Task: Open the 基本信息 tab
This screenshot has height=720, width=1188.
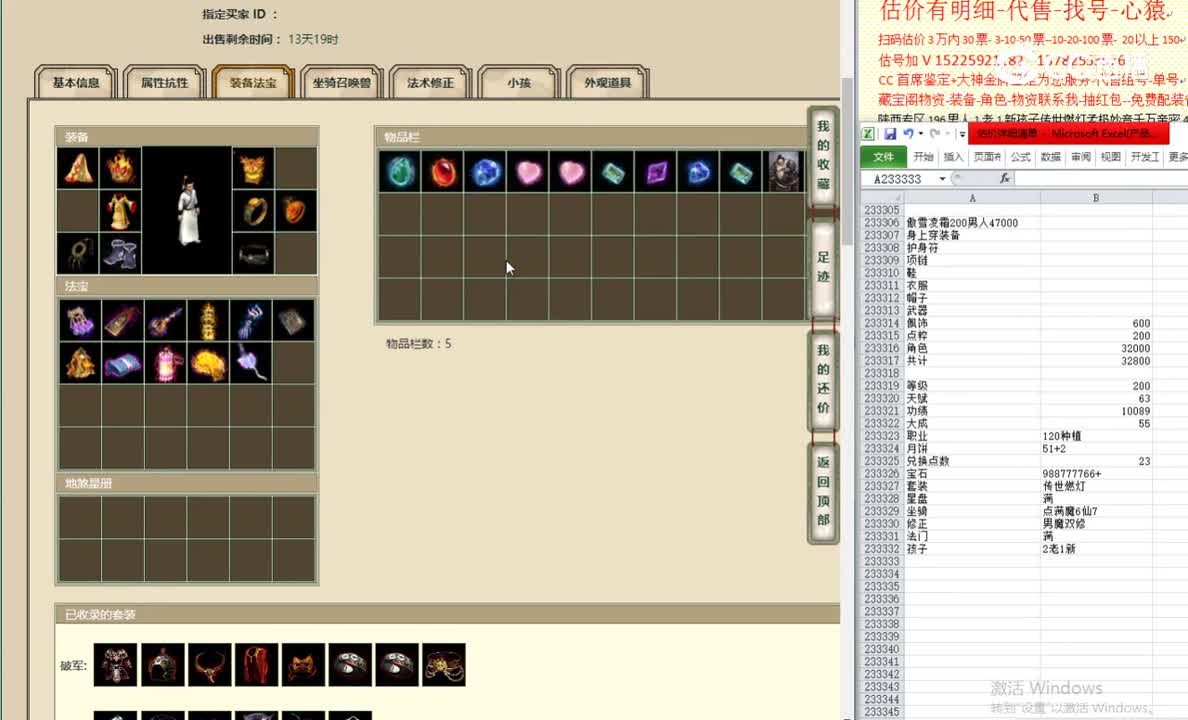Action: (76, 83)
